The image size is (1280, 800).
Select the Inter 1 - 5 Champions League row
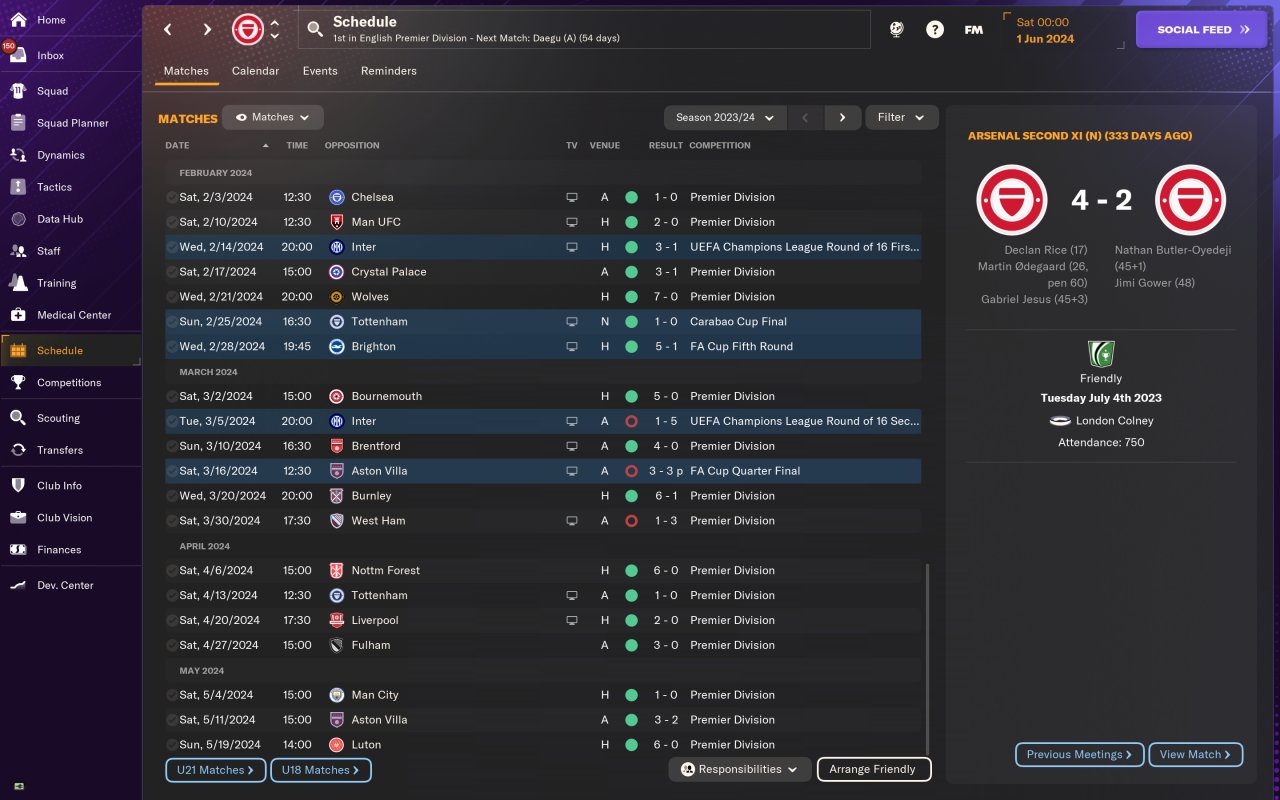pyautogui.click(x=543, y=421)
